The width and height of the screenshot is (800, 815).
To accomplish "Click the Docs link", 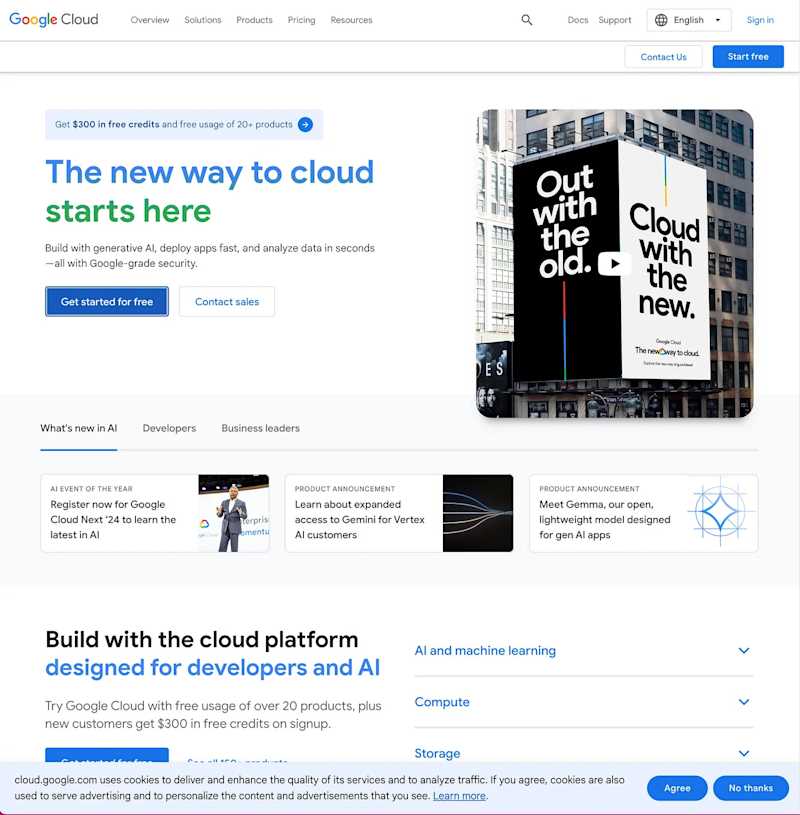I will [578, 20].
